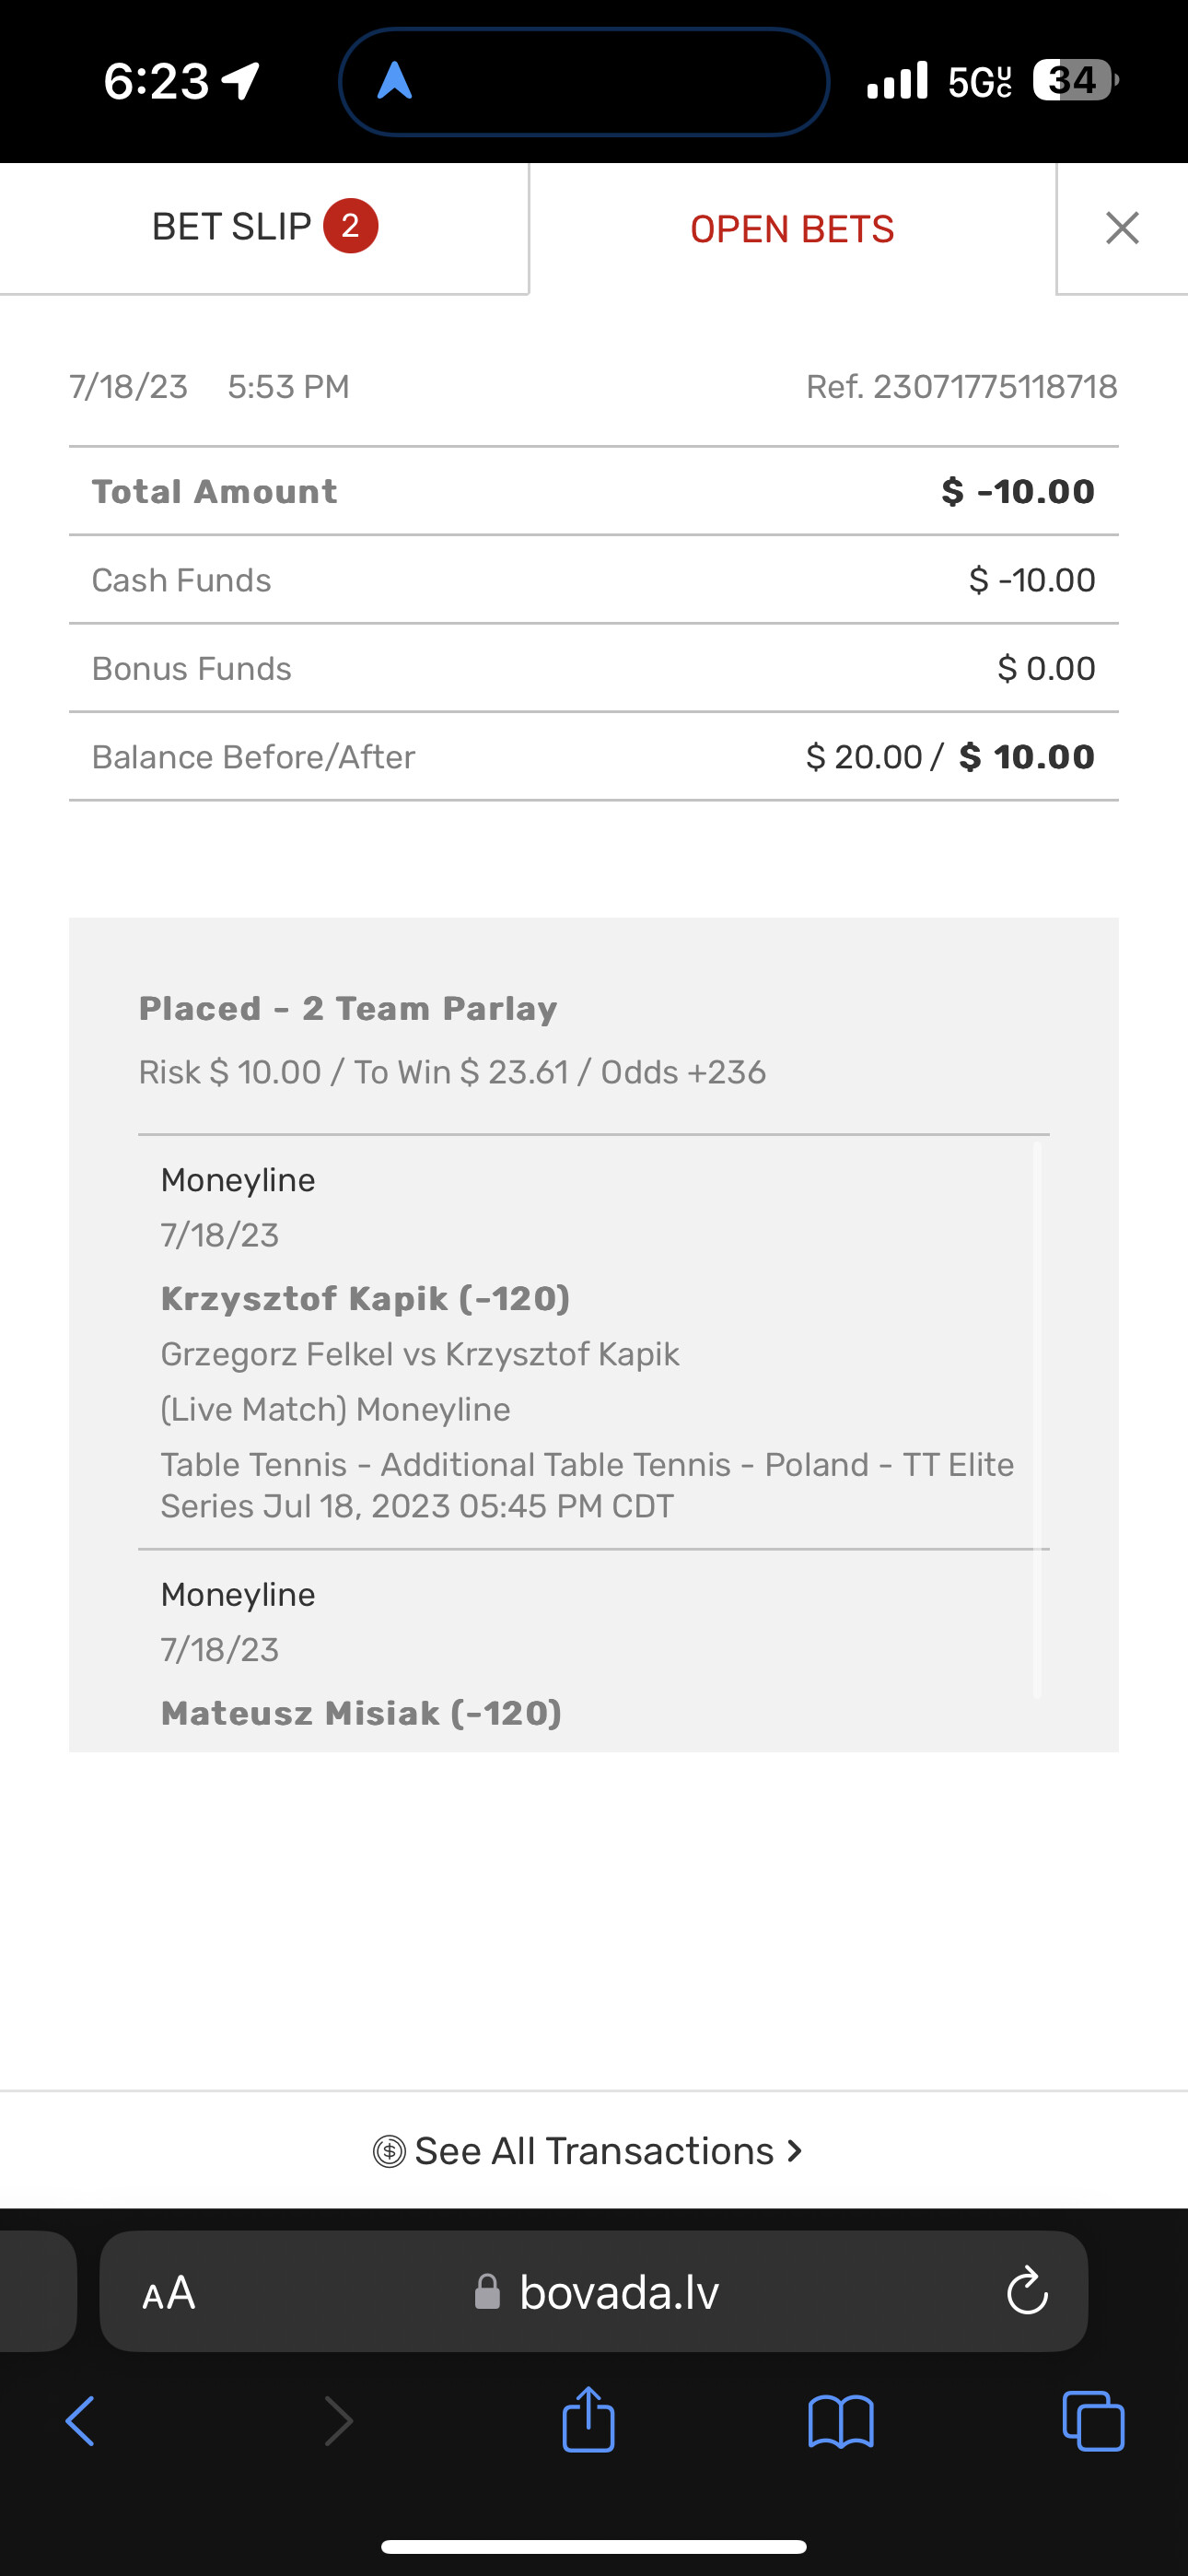
Task: Tap the red bet slip count badge
Action: 350,226
